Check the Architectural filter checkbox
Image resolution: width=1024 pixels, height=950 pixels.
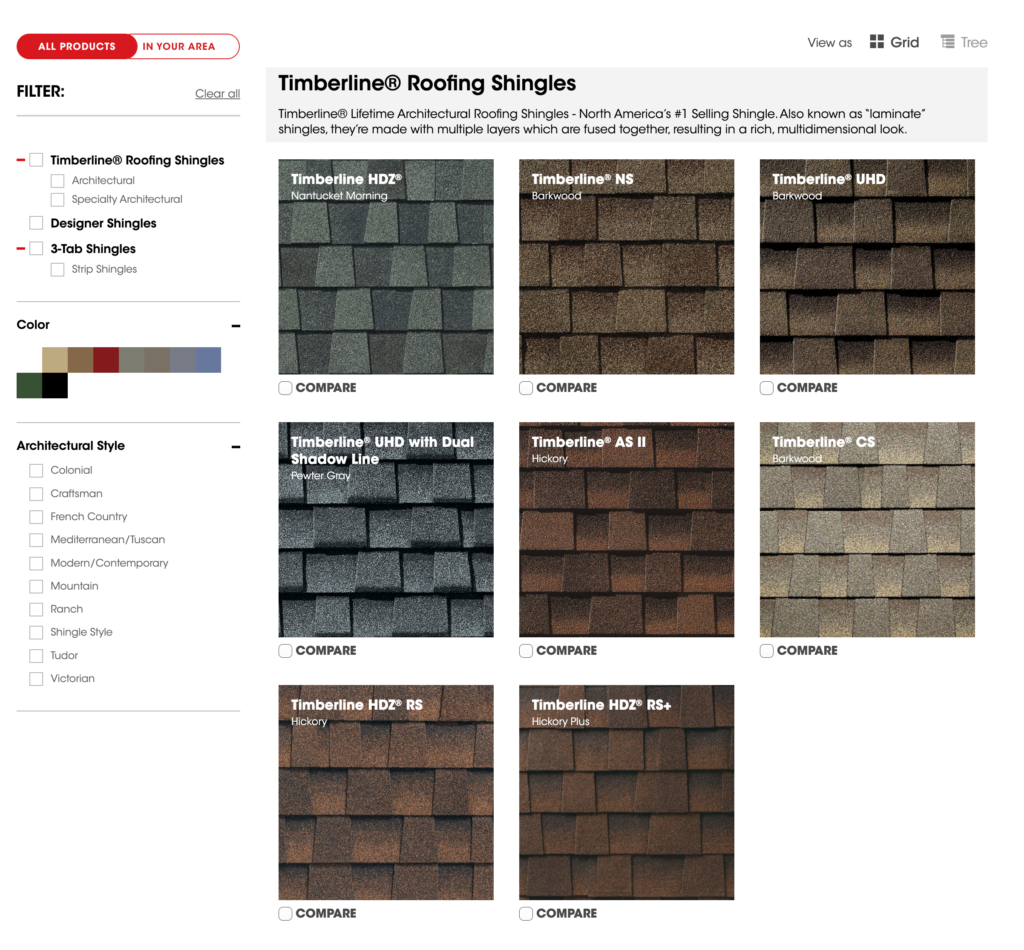[x=57, y=181]
